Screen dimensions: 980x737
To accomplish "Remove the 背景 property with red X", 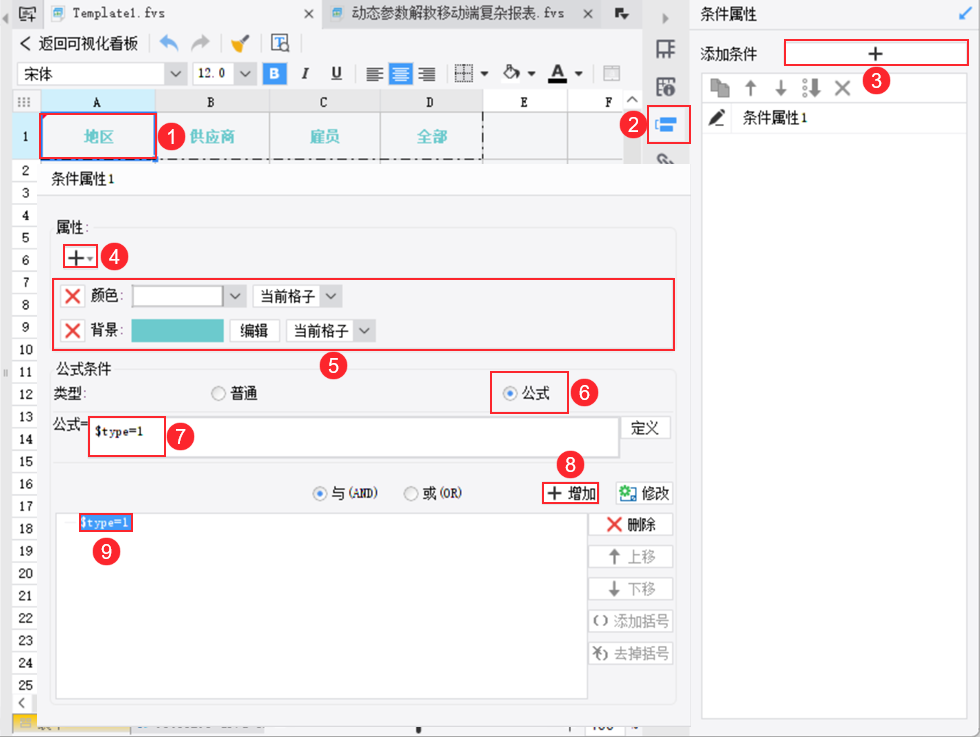I will [72, 330].
